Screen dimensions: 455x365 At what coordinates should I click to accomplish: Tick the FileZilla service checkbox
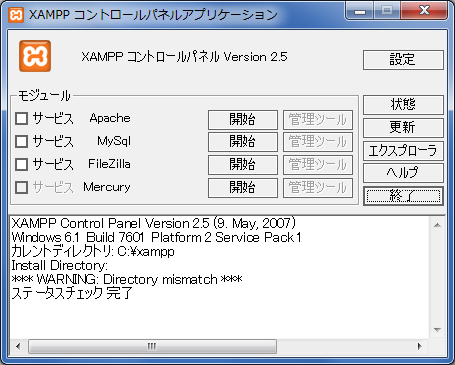pyautogui.click(x=22, y=164)
